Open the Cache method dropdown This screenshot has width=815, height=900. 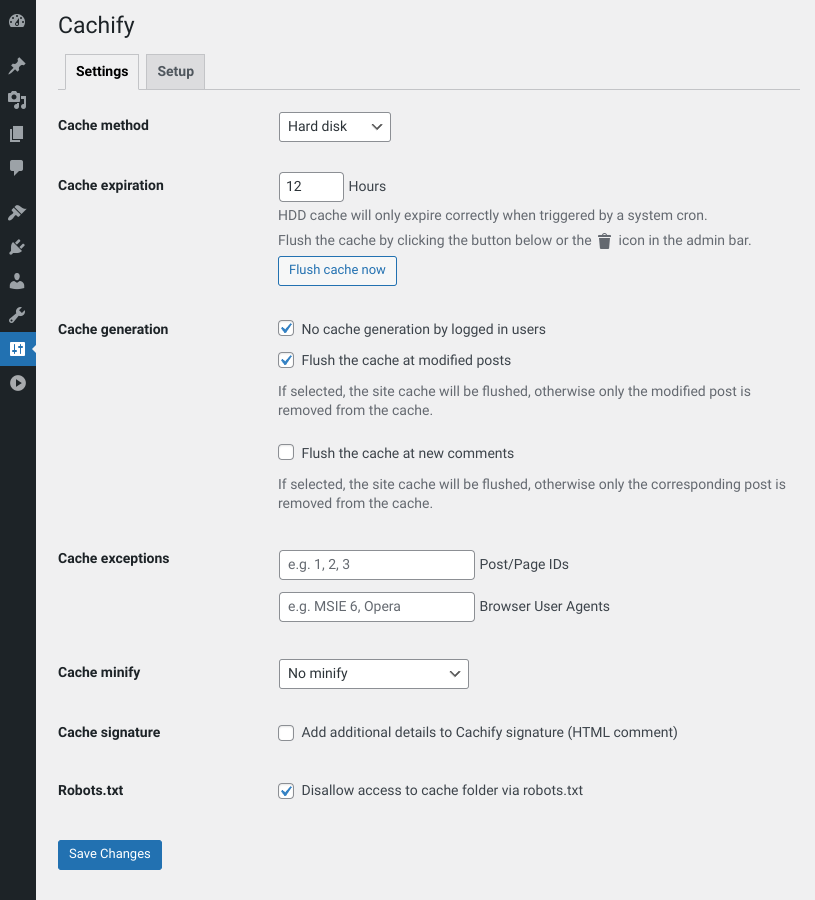pos(334,127)
